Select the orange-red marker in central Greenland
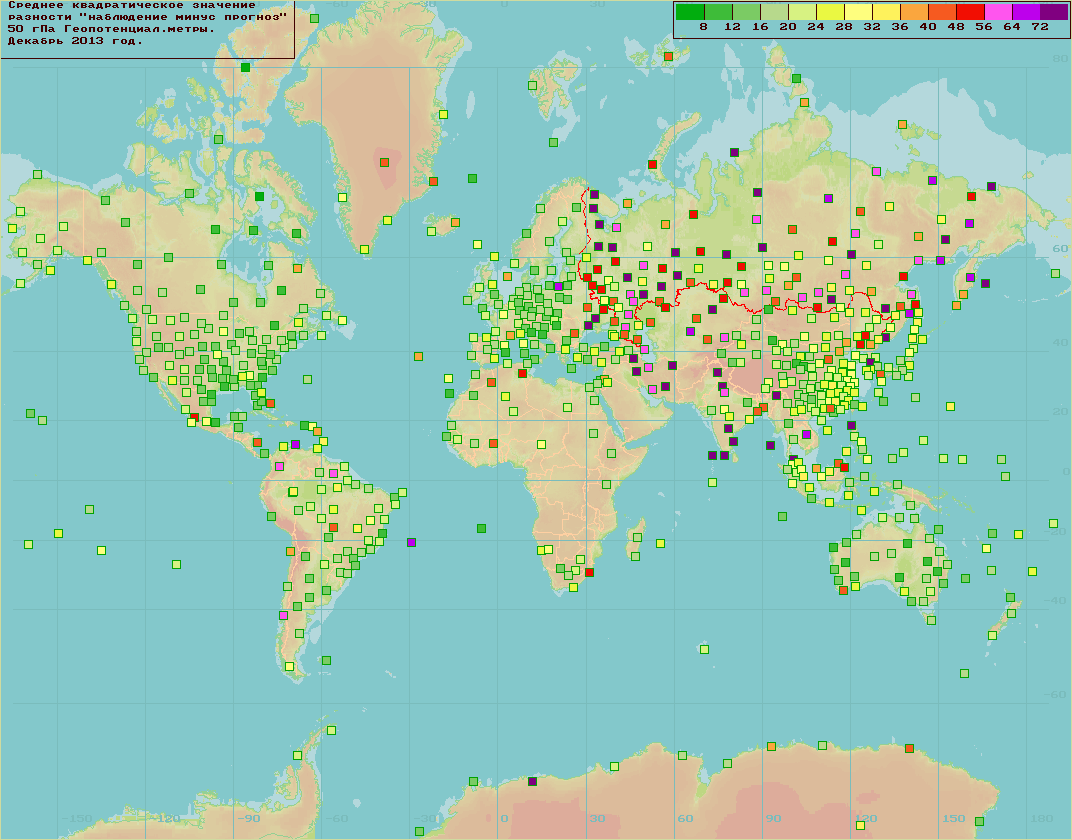 tap(384, 163)
